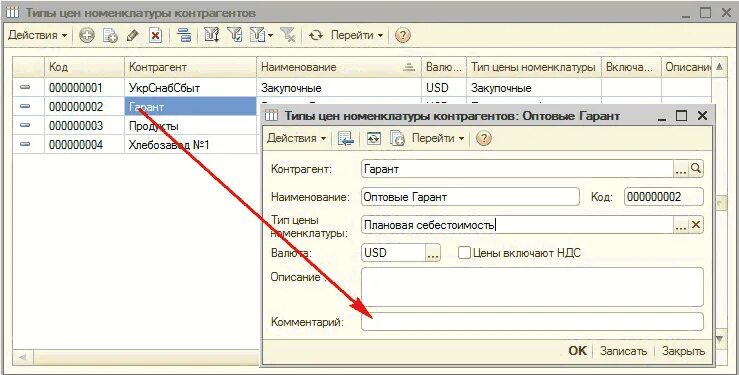Click the filter history funnel icon

tap(257, 35)
